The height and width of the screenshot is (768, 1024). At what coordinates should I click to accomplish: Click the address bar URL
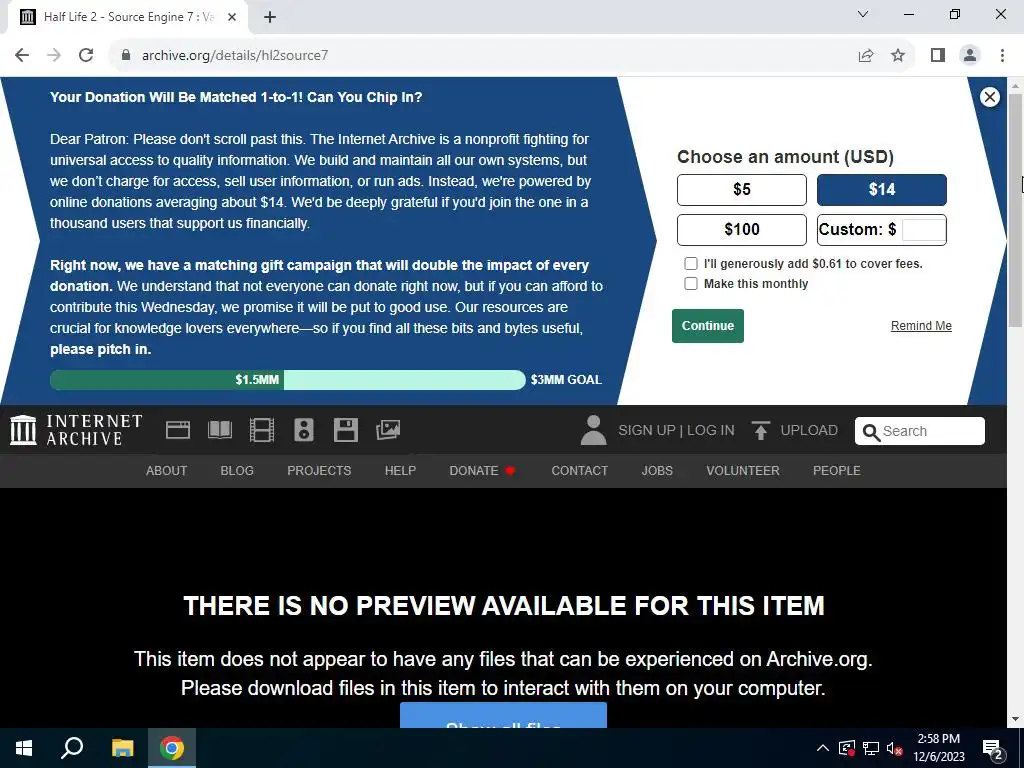pos(235,56)
